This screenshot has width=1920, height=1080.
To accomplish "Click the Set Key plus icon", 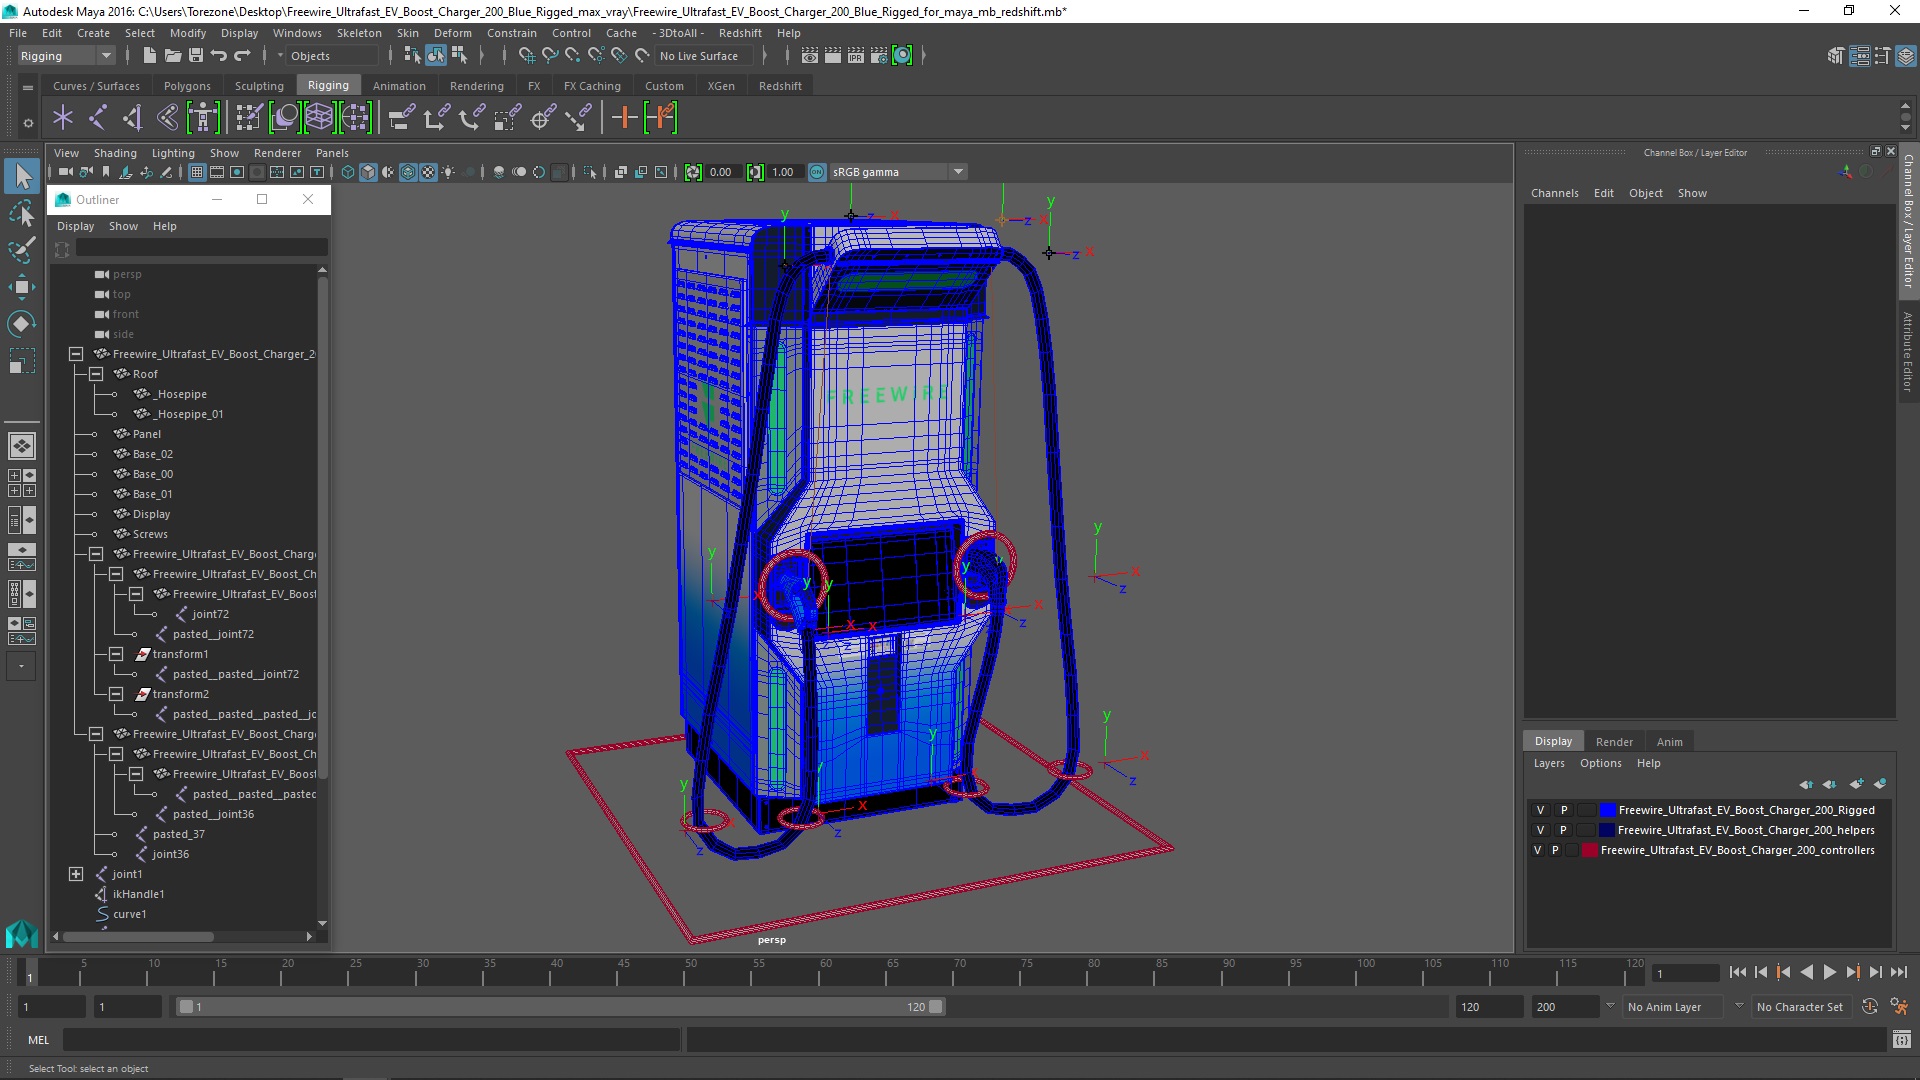I will pyautogui.click(x=624, y=118).
